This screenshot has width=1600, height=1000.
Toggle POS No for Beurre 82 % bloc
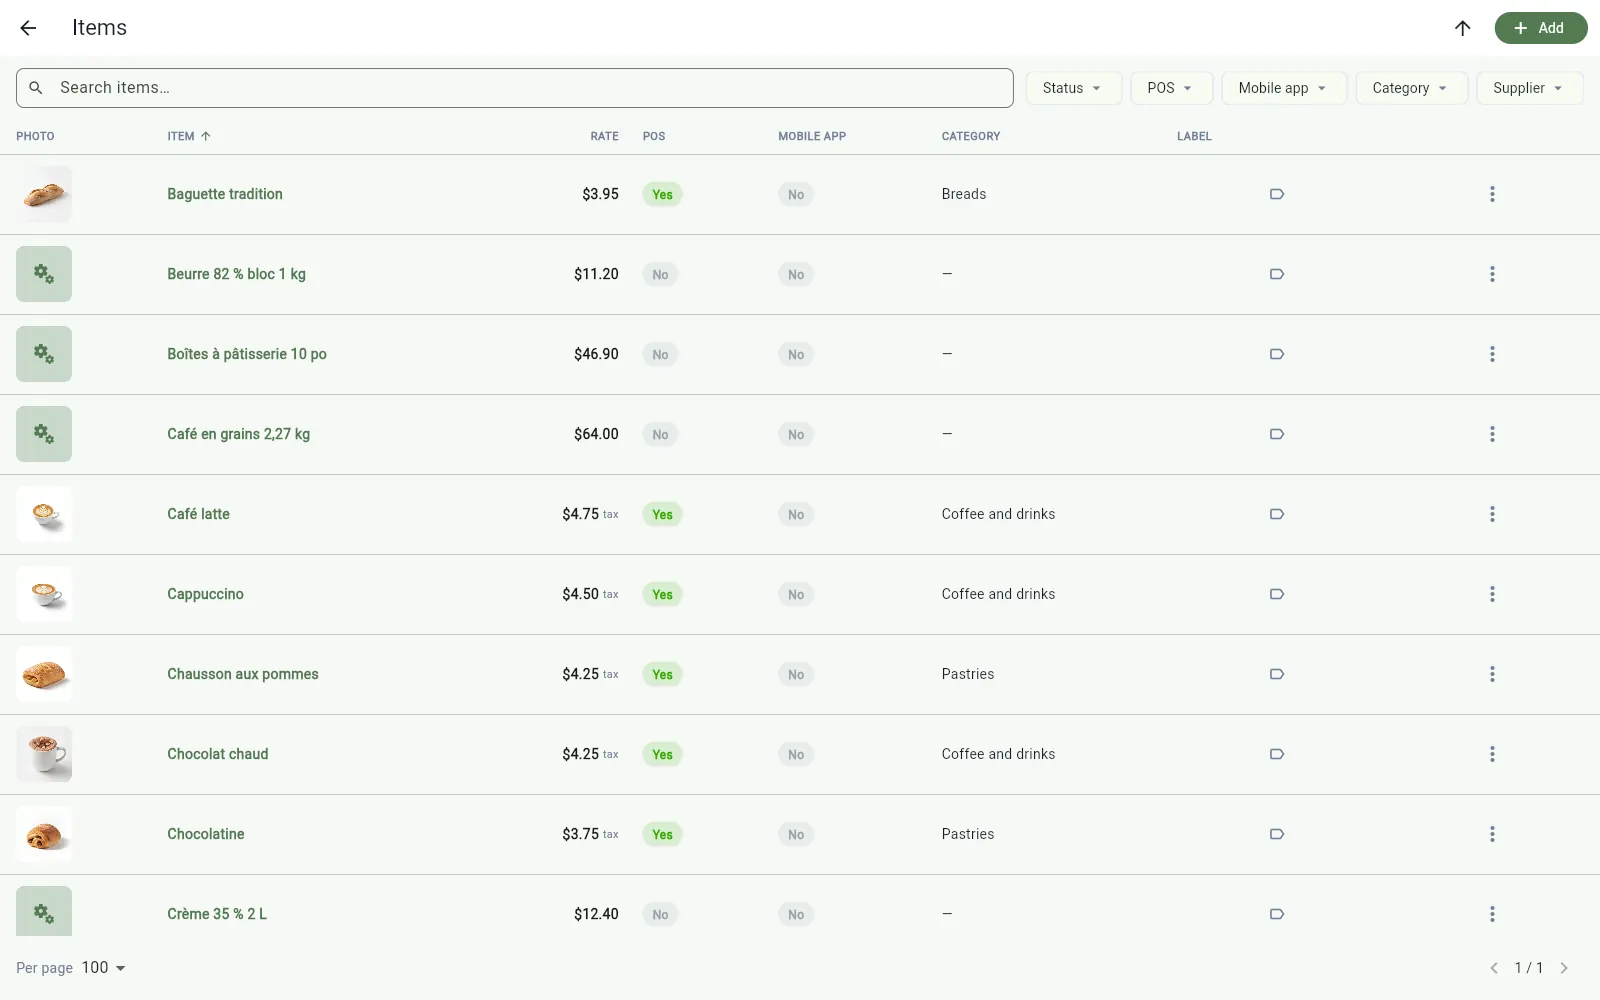coord(660,274)
